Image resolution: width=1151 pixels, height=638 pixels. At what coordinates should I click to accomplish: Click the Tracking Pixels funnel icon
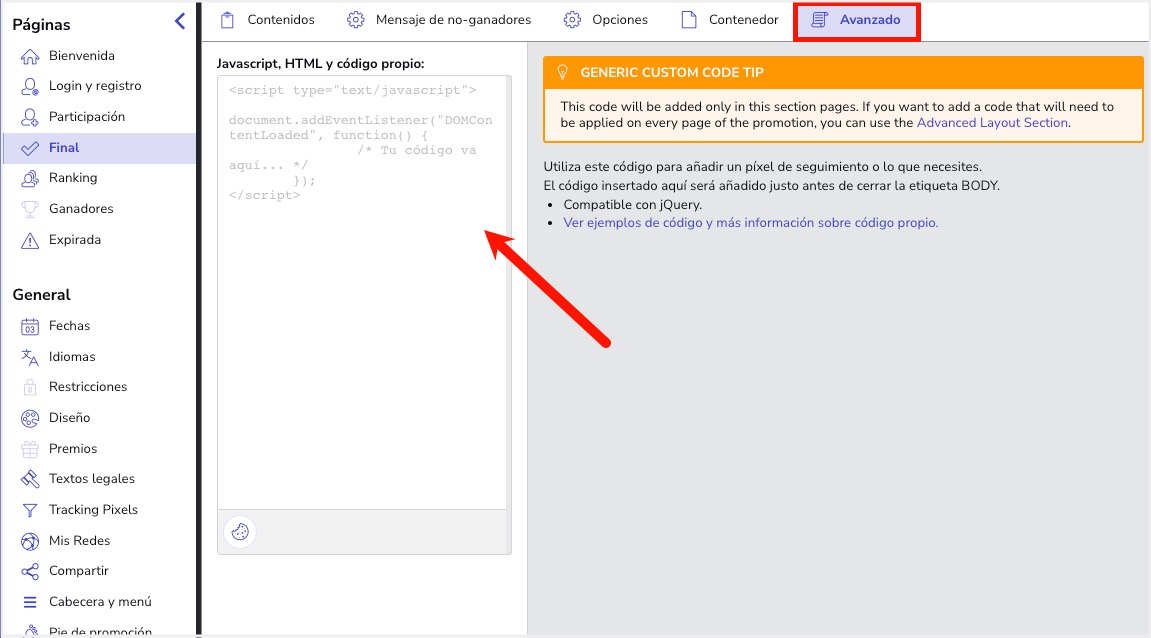pos(30,510)
